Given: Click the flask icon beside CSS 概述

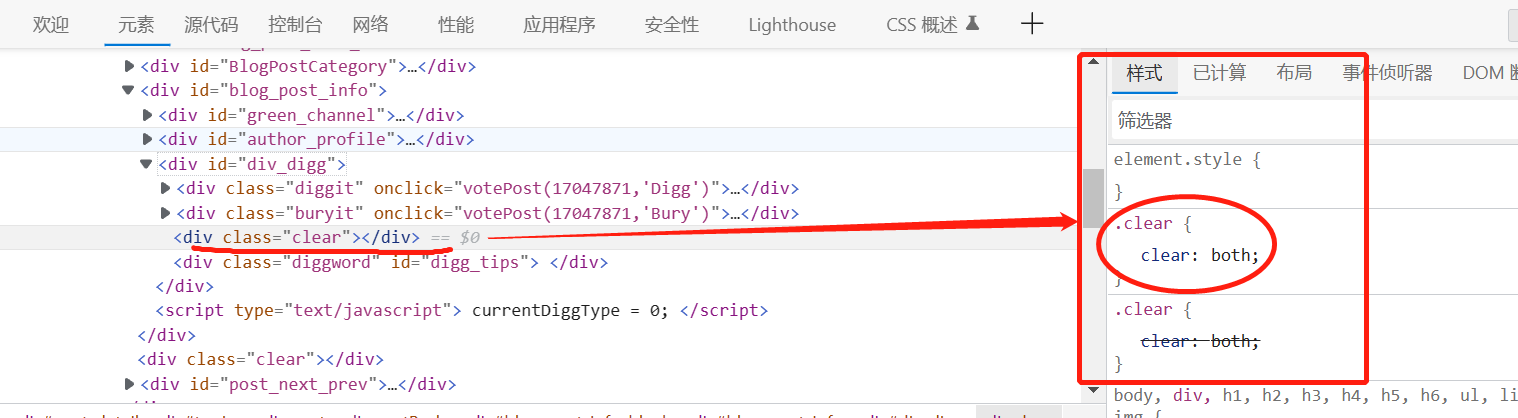Looking at the screenshot, I should [x=974, y=24].
